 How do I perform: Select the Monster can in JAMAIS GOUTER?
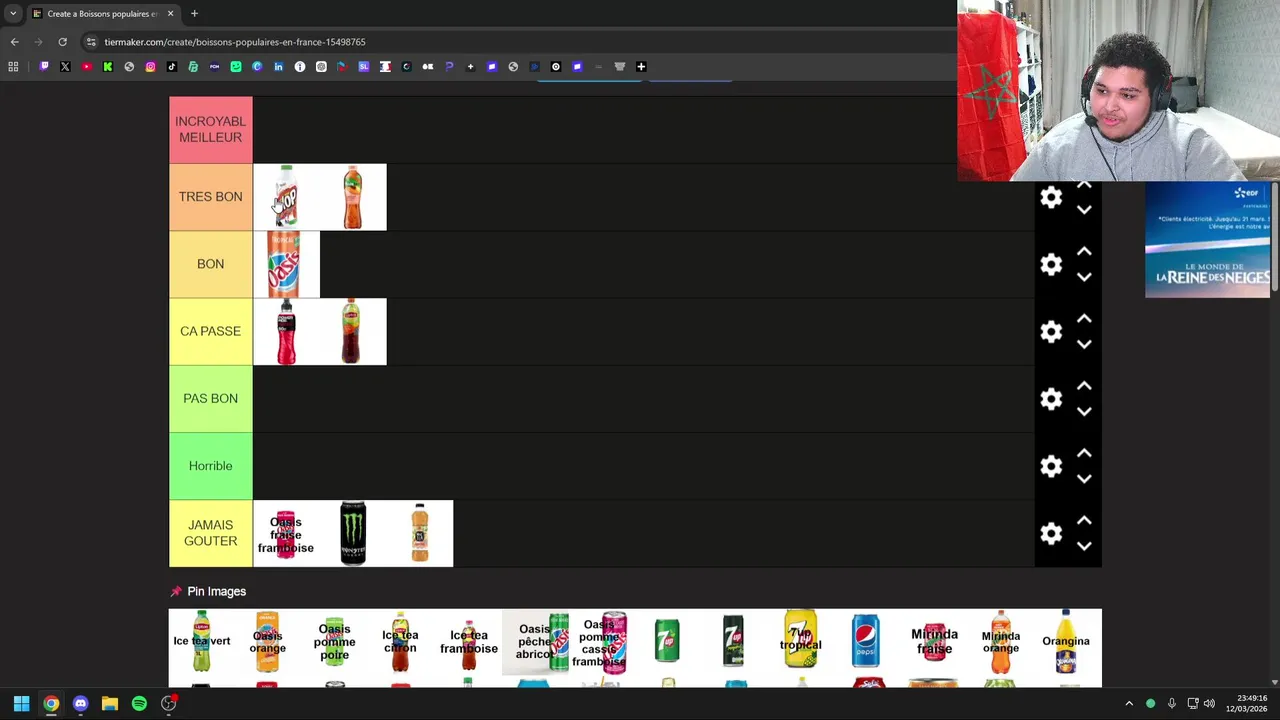pyautogui.click(x=353, y=533)
